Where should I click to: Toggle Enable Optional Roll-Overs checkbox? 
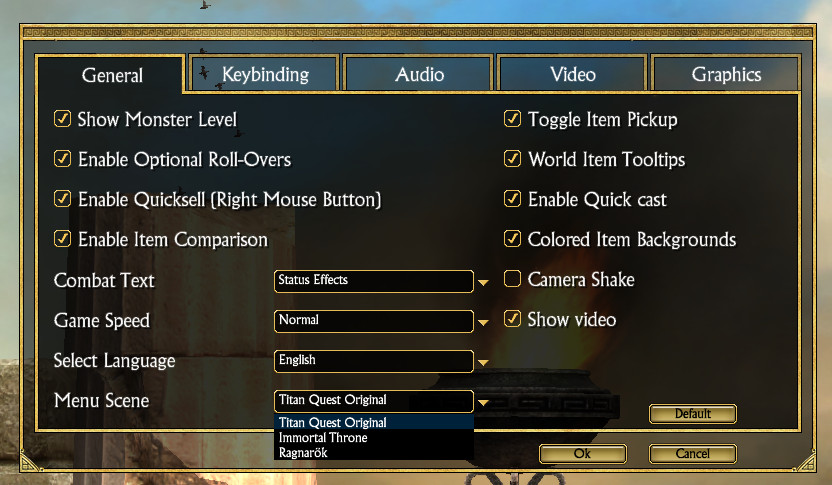click(x=63, y=159)
